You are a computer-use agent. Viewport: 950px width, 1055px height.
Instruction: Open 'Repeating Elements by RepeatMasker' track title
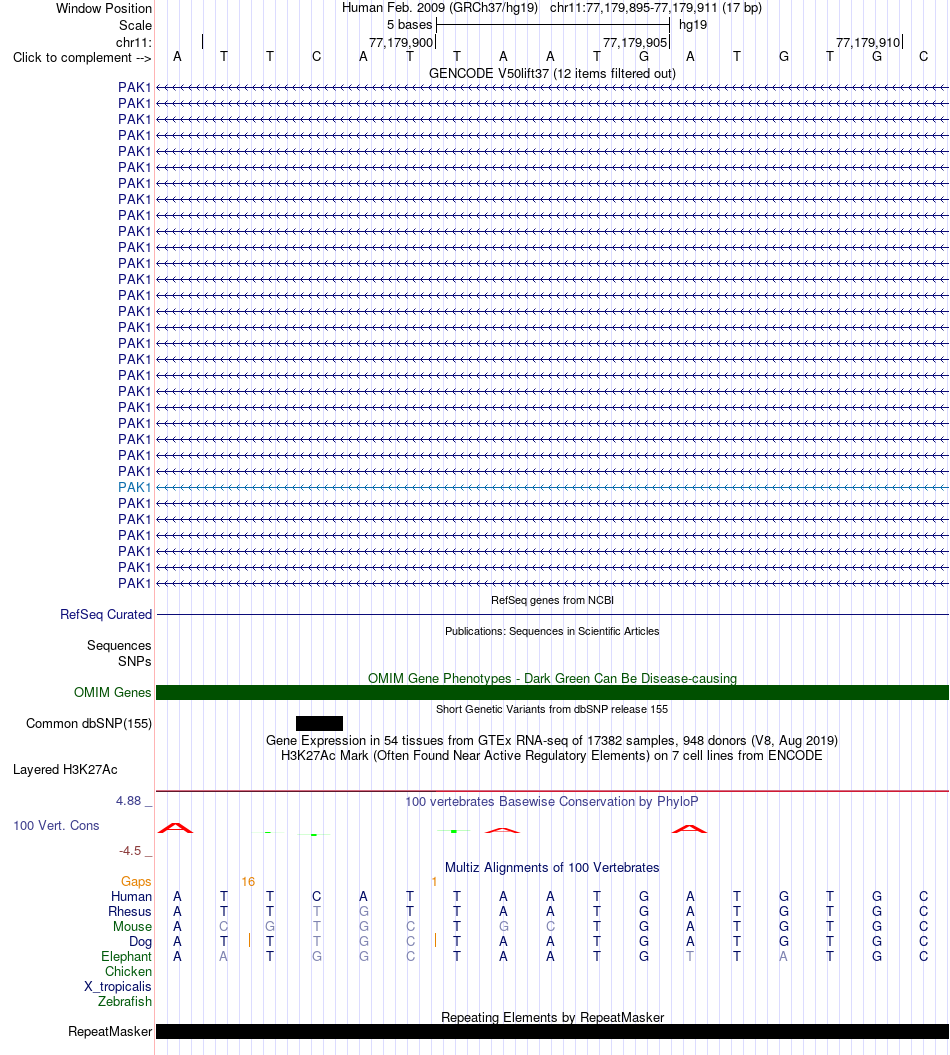552,1017
